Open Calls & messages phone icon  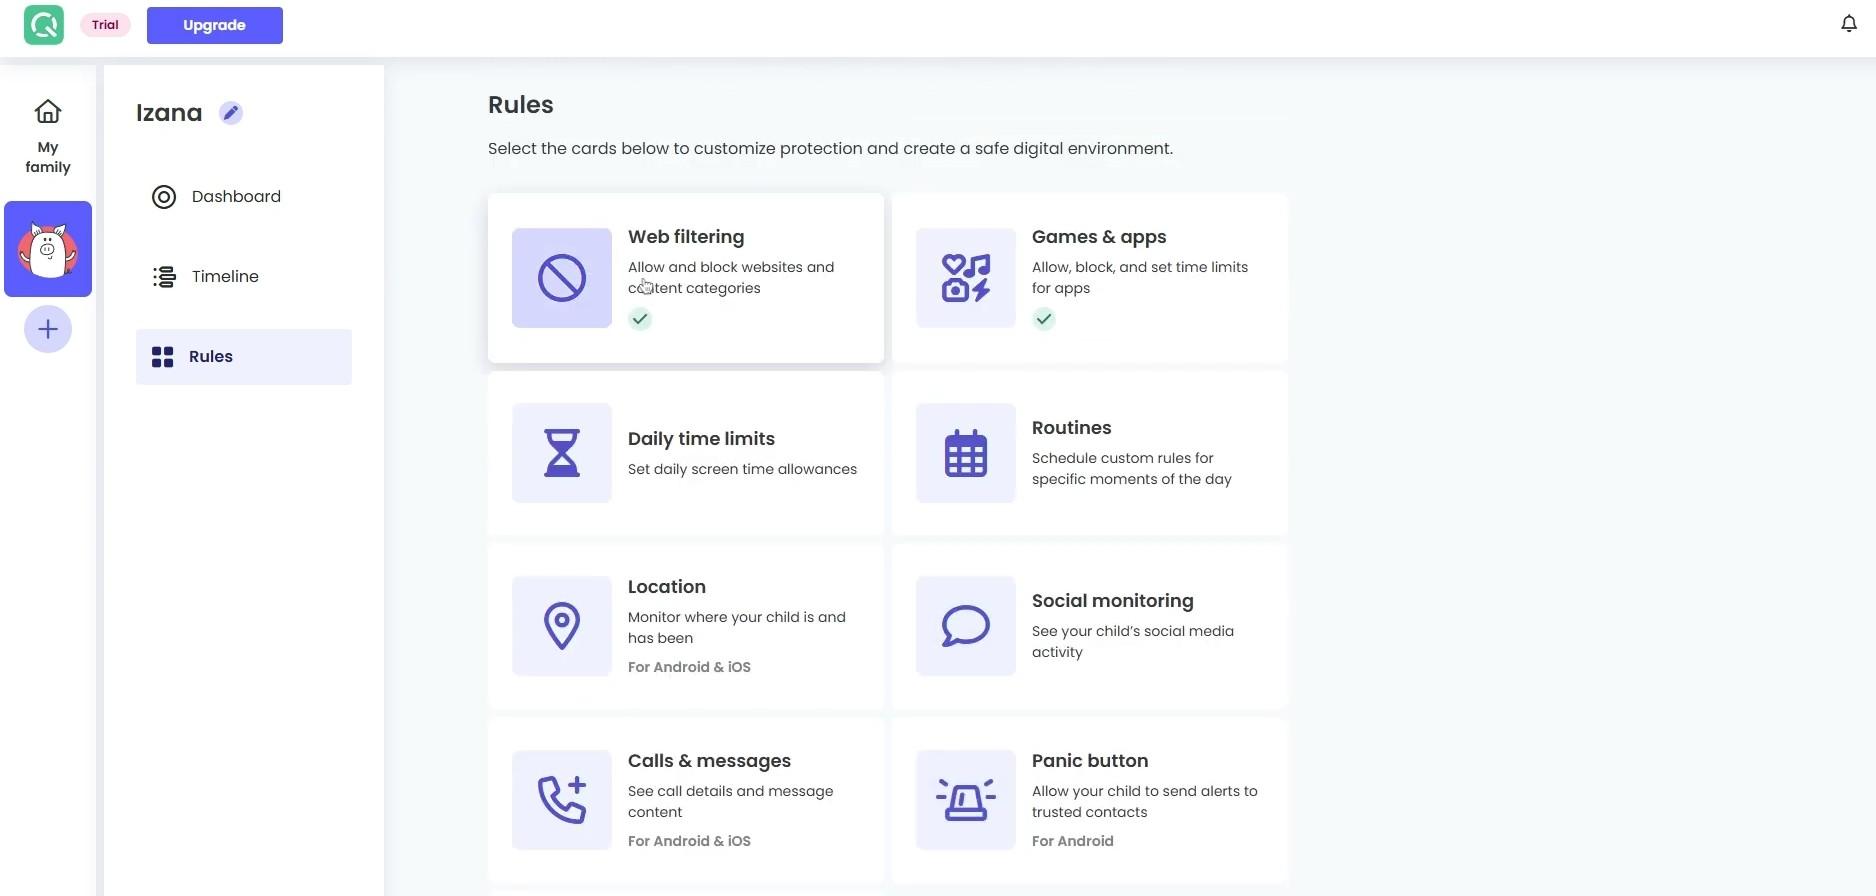click(x=562, y=800)
